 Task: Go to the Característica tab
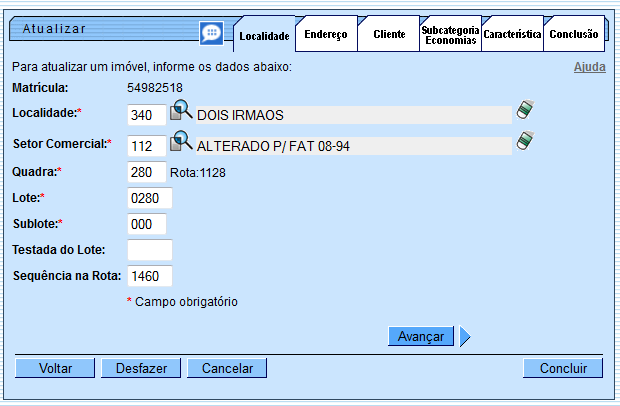tap(512, 34)
